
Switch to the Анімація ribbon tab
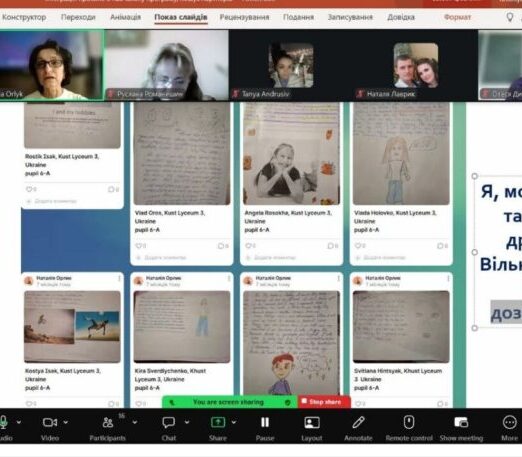[x=126, y=17]
